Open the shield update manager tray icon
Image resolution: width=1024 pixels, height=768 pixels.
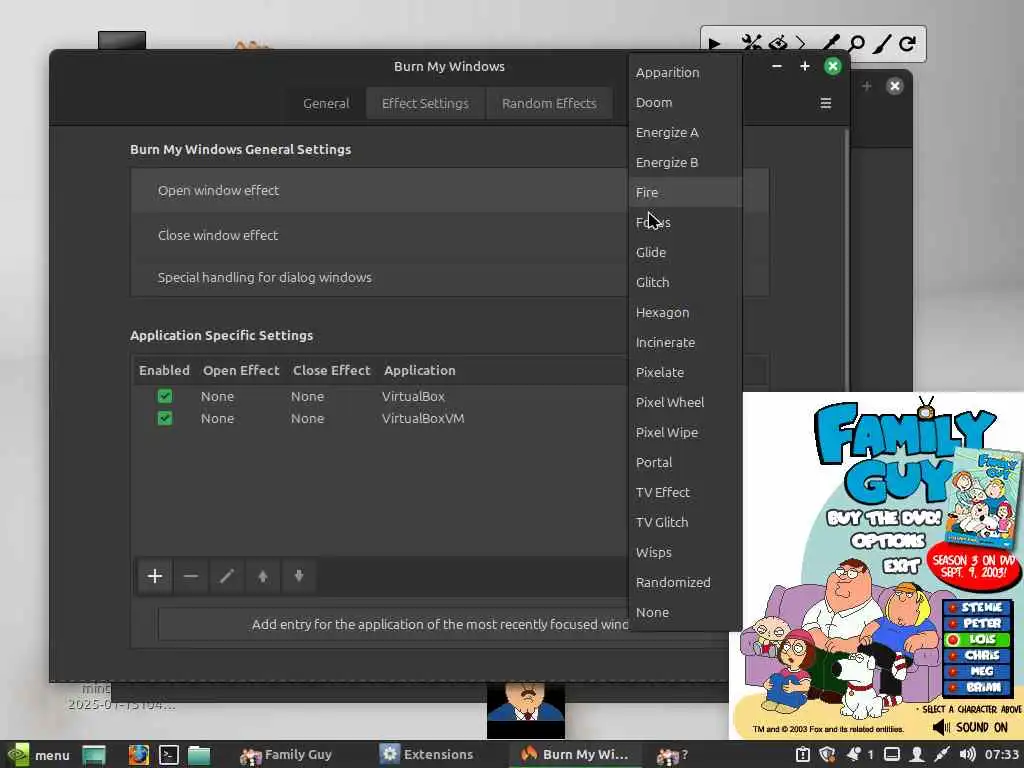click(827, 754)
